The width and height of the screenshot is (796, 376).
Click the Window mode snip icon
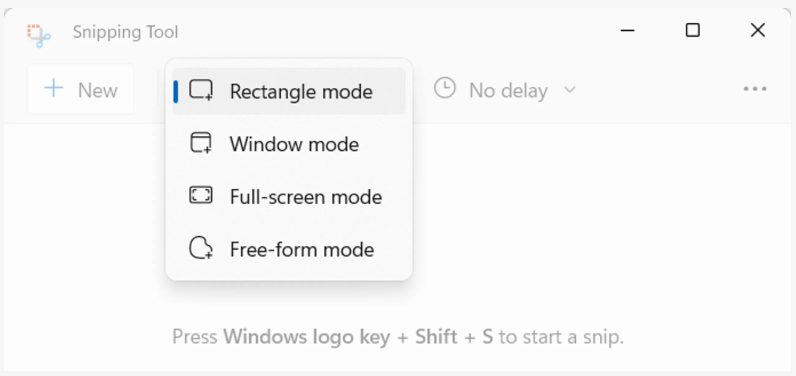click(x=201, y=143)
